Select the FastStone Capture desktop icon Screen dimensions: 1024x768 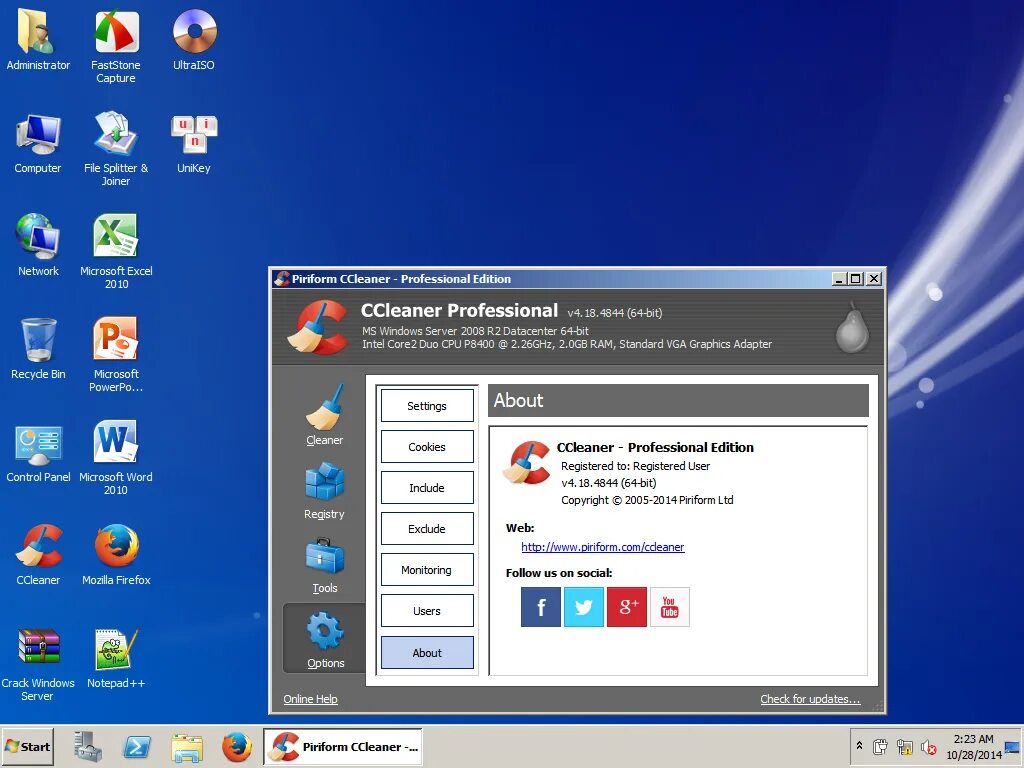116,46
